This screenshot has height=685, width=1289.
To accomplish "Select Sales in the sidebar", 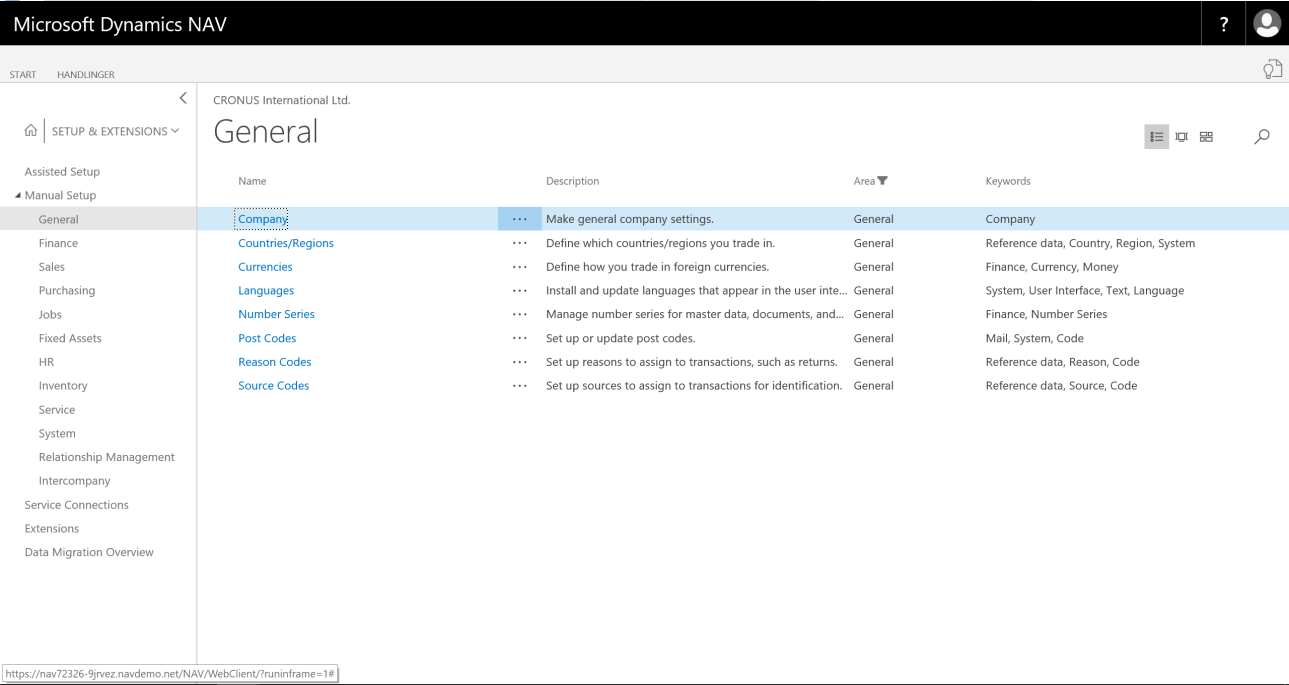I will tap(52, 267).
